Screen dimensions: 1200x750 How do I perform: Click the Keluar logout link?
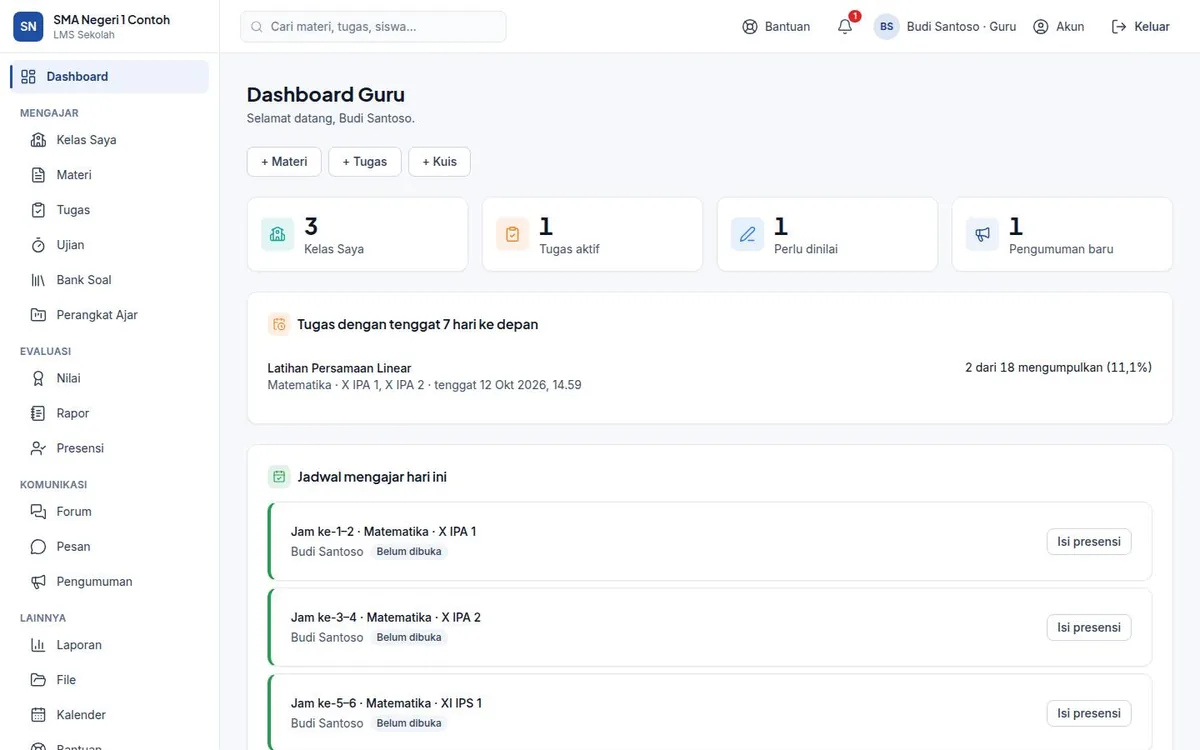(1141, 27)
